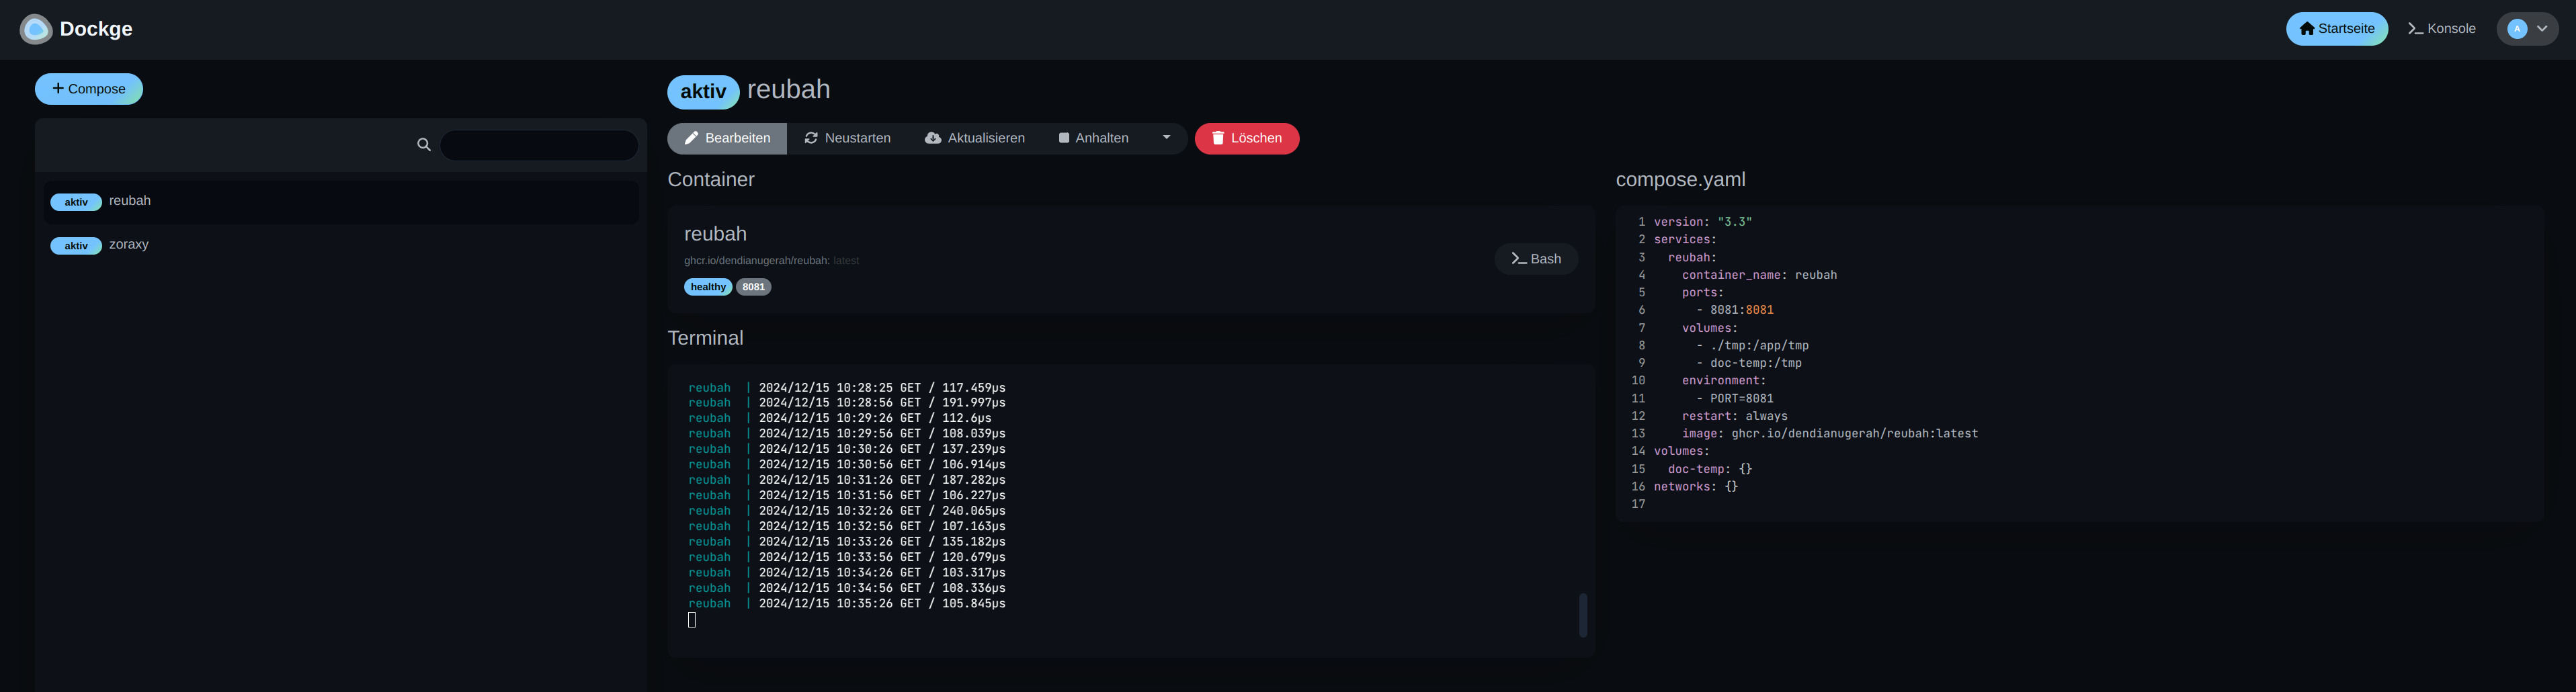
Task: Click version line in compose.yaml
Action: pyautogui.click(x=1703, y=222)
